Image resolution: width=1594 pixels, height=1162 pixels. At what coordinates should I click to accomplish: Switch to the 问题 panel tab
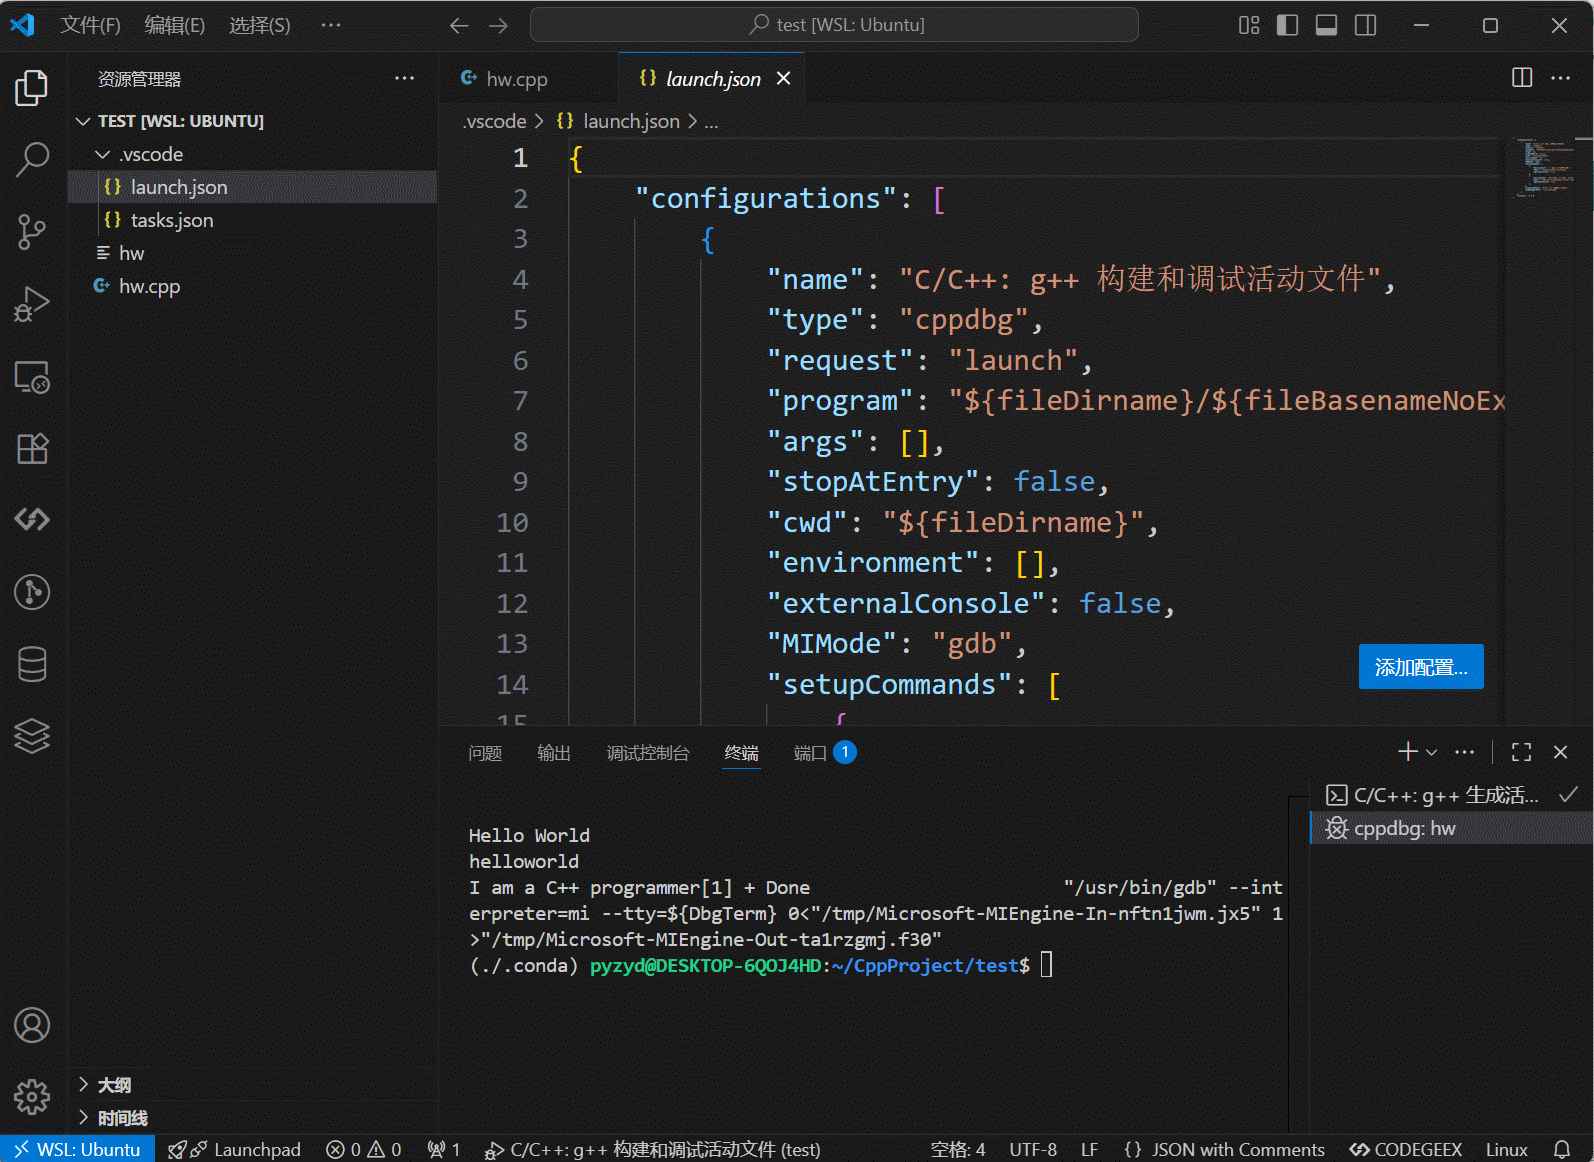coord(485,753)
